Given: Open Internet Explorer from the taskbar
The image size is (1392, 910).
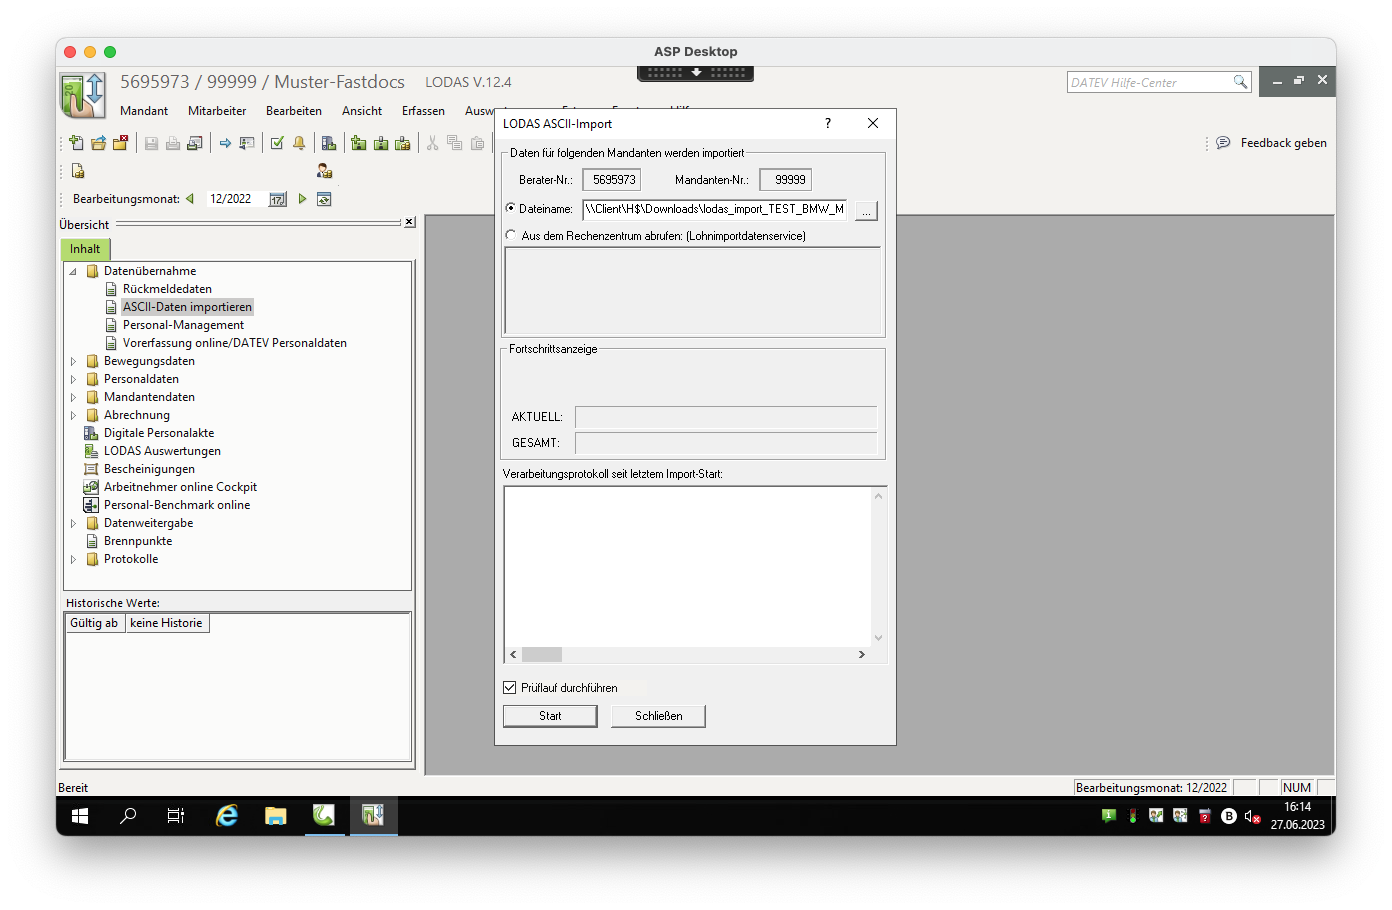Looking at the screenshot, I should (227, 816).
